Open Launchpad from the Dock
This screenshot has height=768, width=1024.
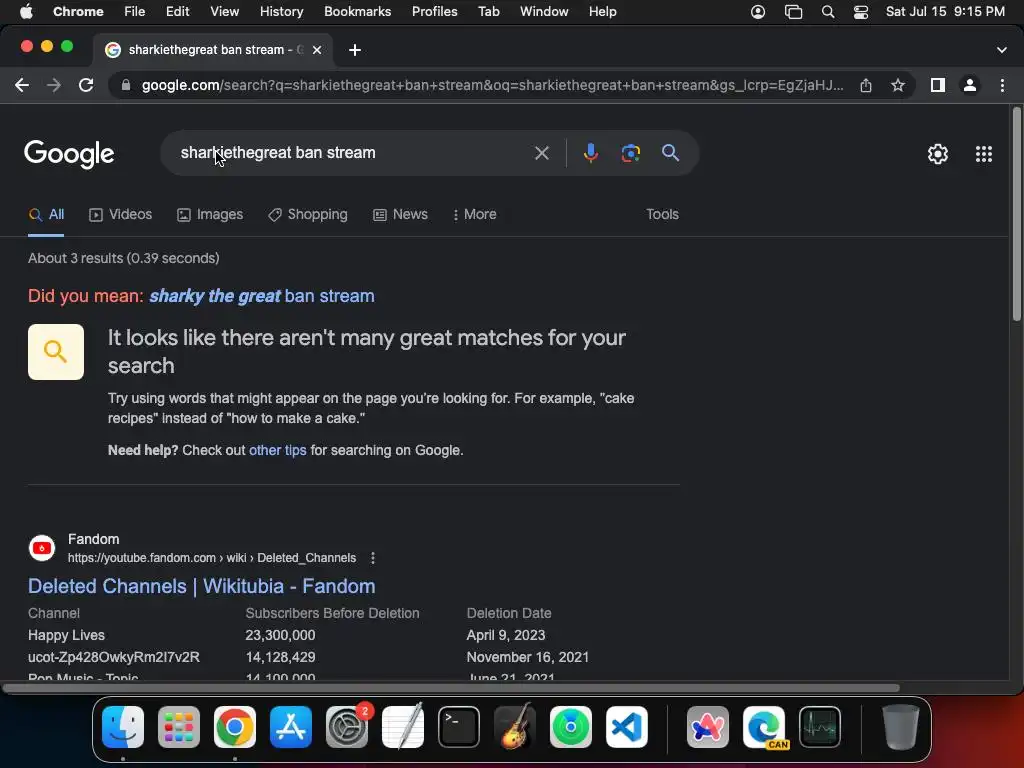tap(179, 727)
